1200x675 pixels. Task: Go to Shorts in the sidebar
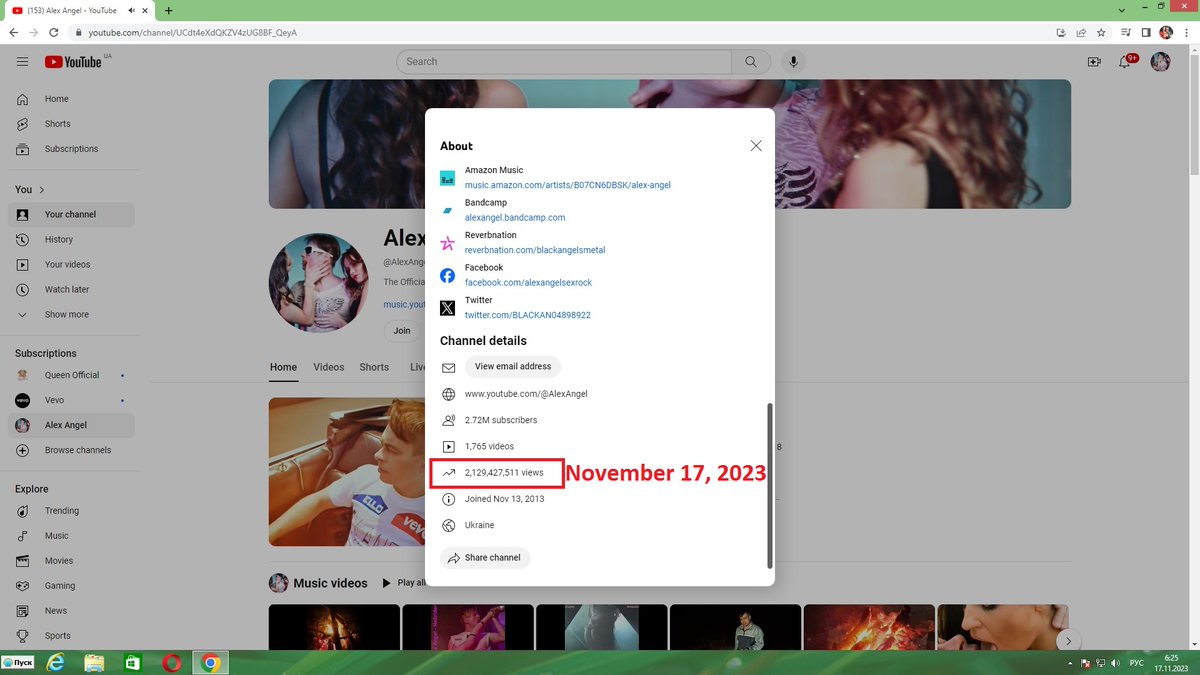(x=58, y=124)
